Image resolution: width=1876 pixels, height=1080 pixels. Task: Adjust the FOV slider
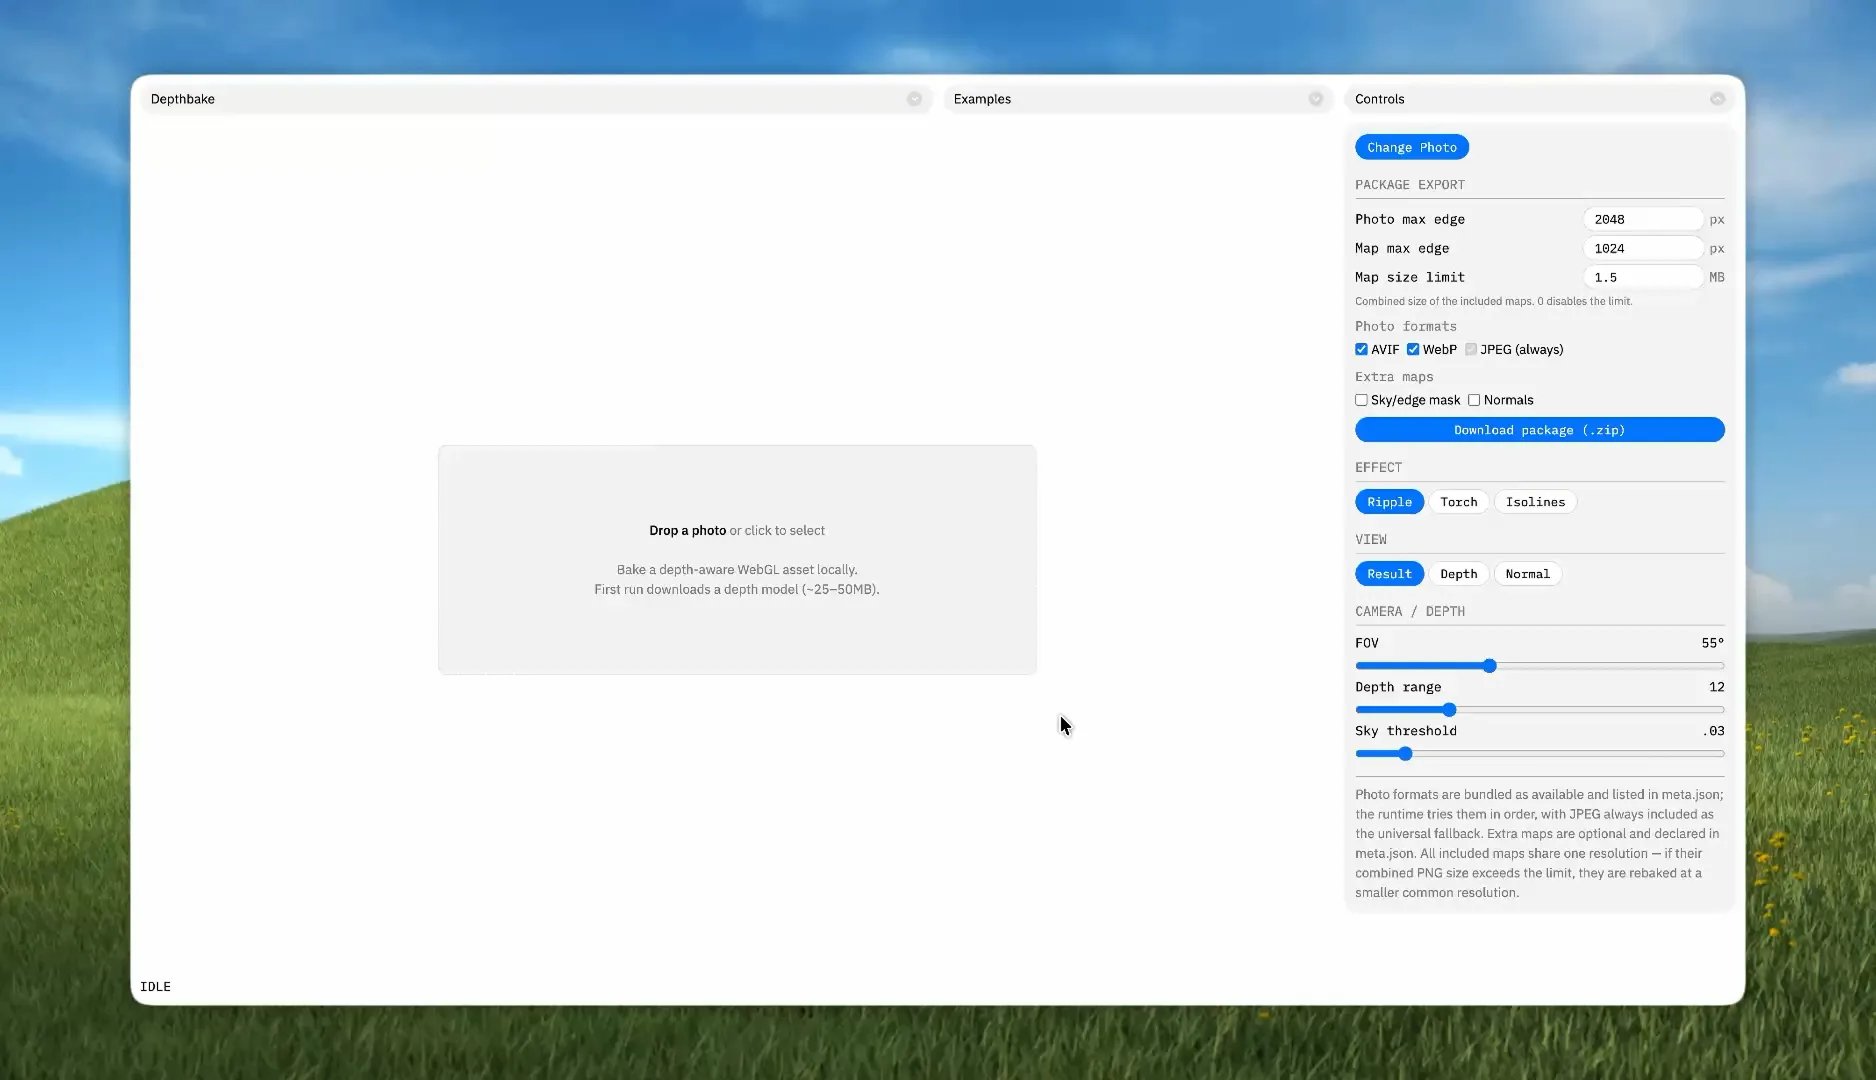point(1539,666)
